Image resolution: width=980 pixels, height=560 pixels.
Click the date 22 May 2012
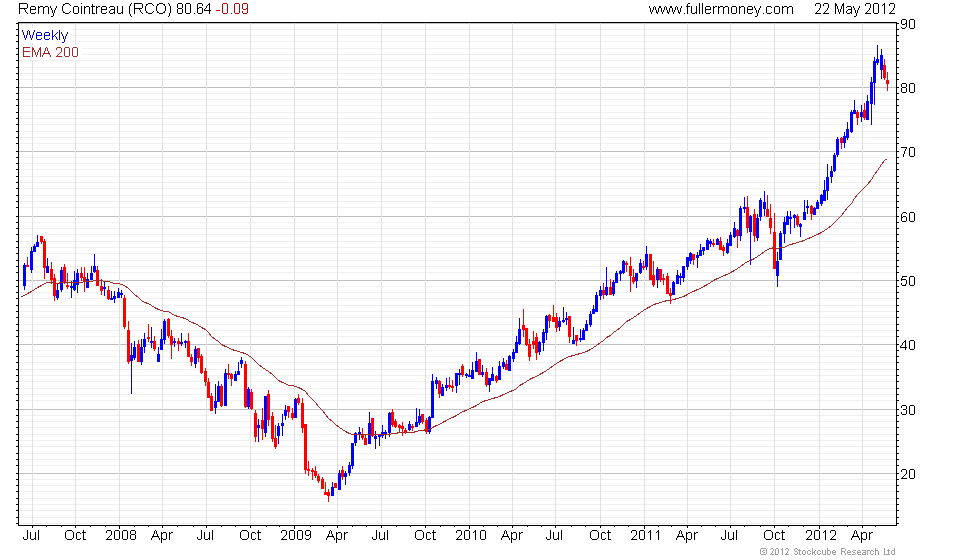(x=854, y=9)
